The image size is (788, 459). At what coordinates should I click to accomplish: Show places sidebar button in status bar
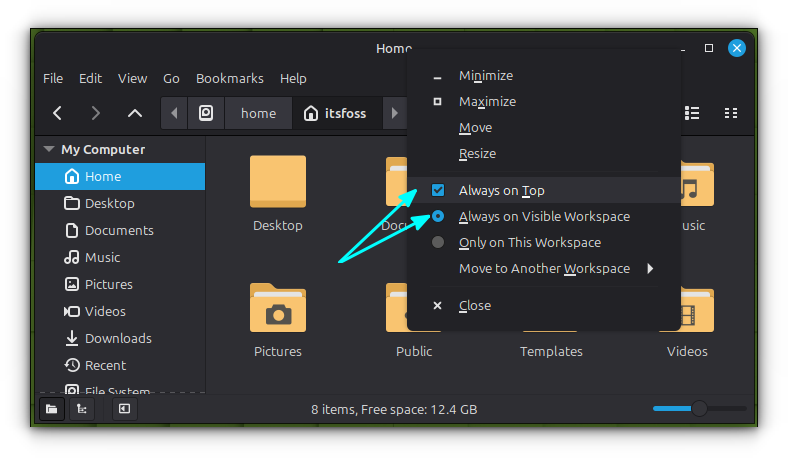pyautogui.click(x=49, y=408)
